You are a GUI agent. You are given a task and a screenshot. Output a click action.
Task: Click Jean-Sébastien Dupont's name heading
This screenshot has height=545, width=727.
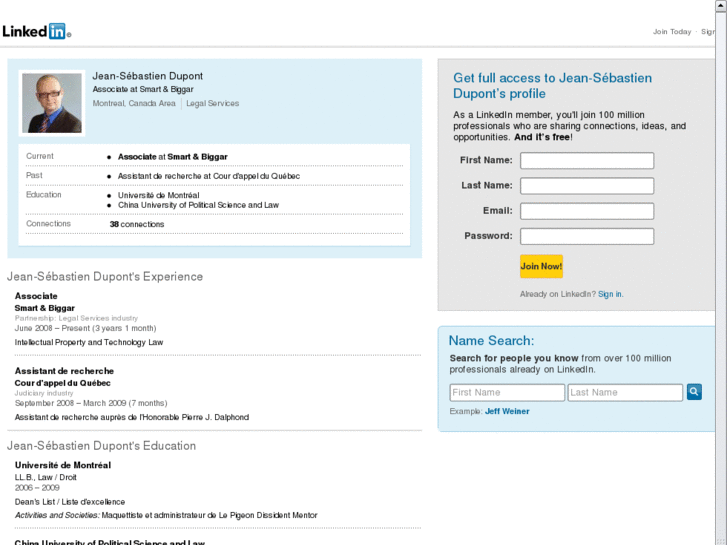(147, 76)
